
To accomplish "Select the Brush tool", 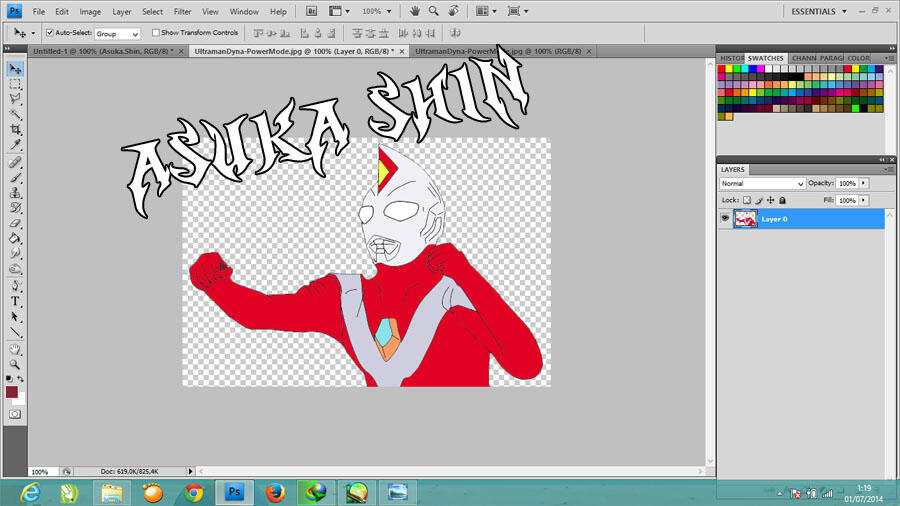I will (15, 178).
